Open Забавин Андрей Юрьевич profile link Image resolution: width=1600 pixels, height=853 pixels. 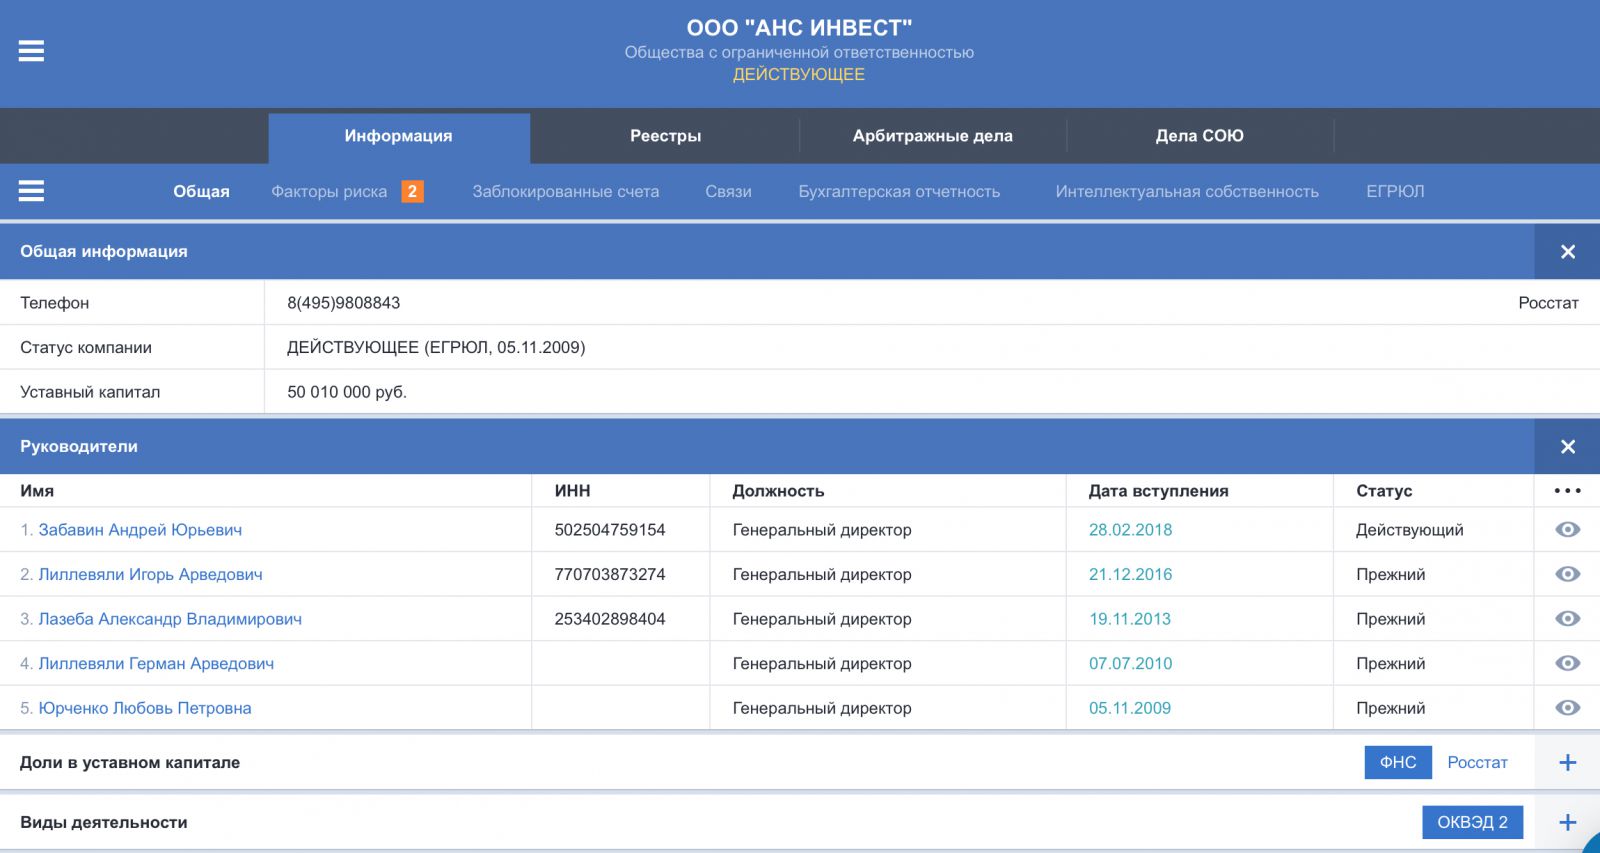140,530
